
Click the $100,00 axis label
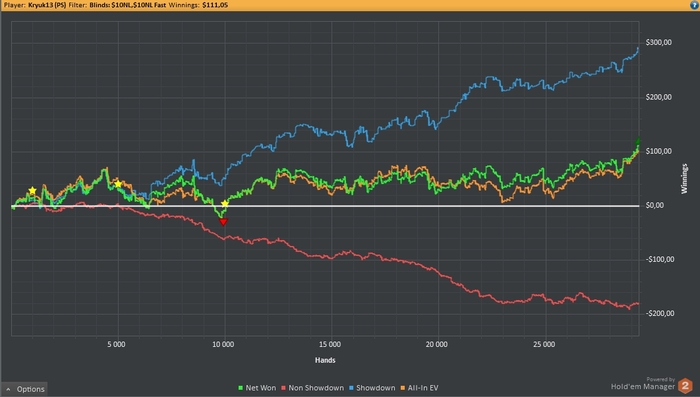tap(658, 151)
